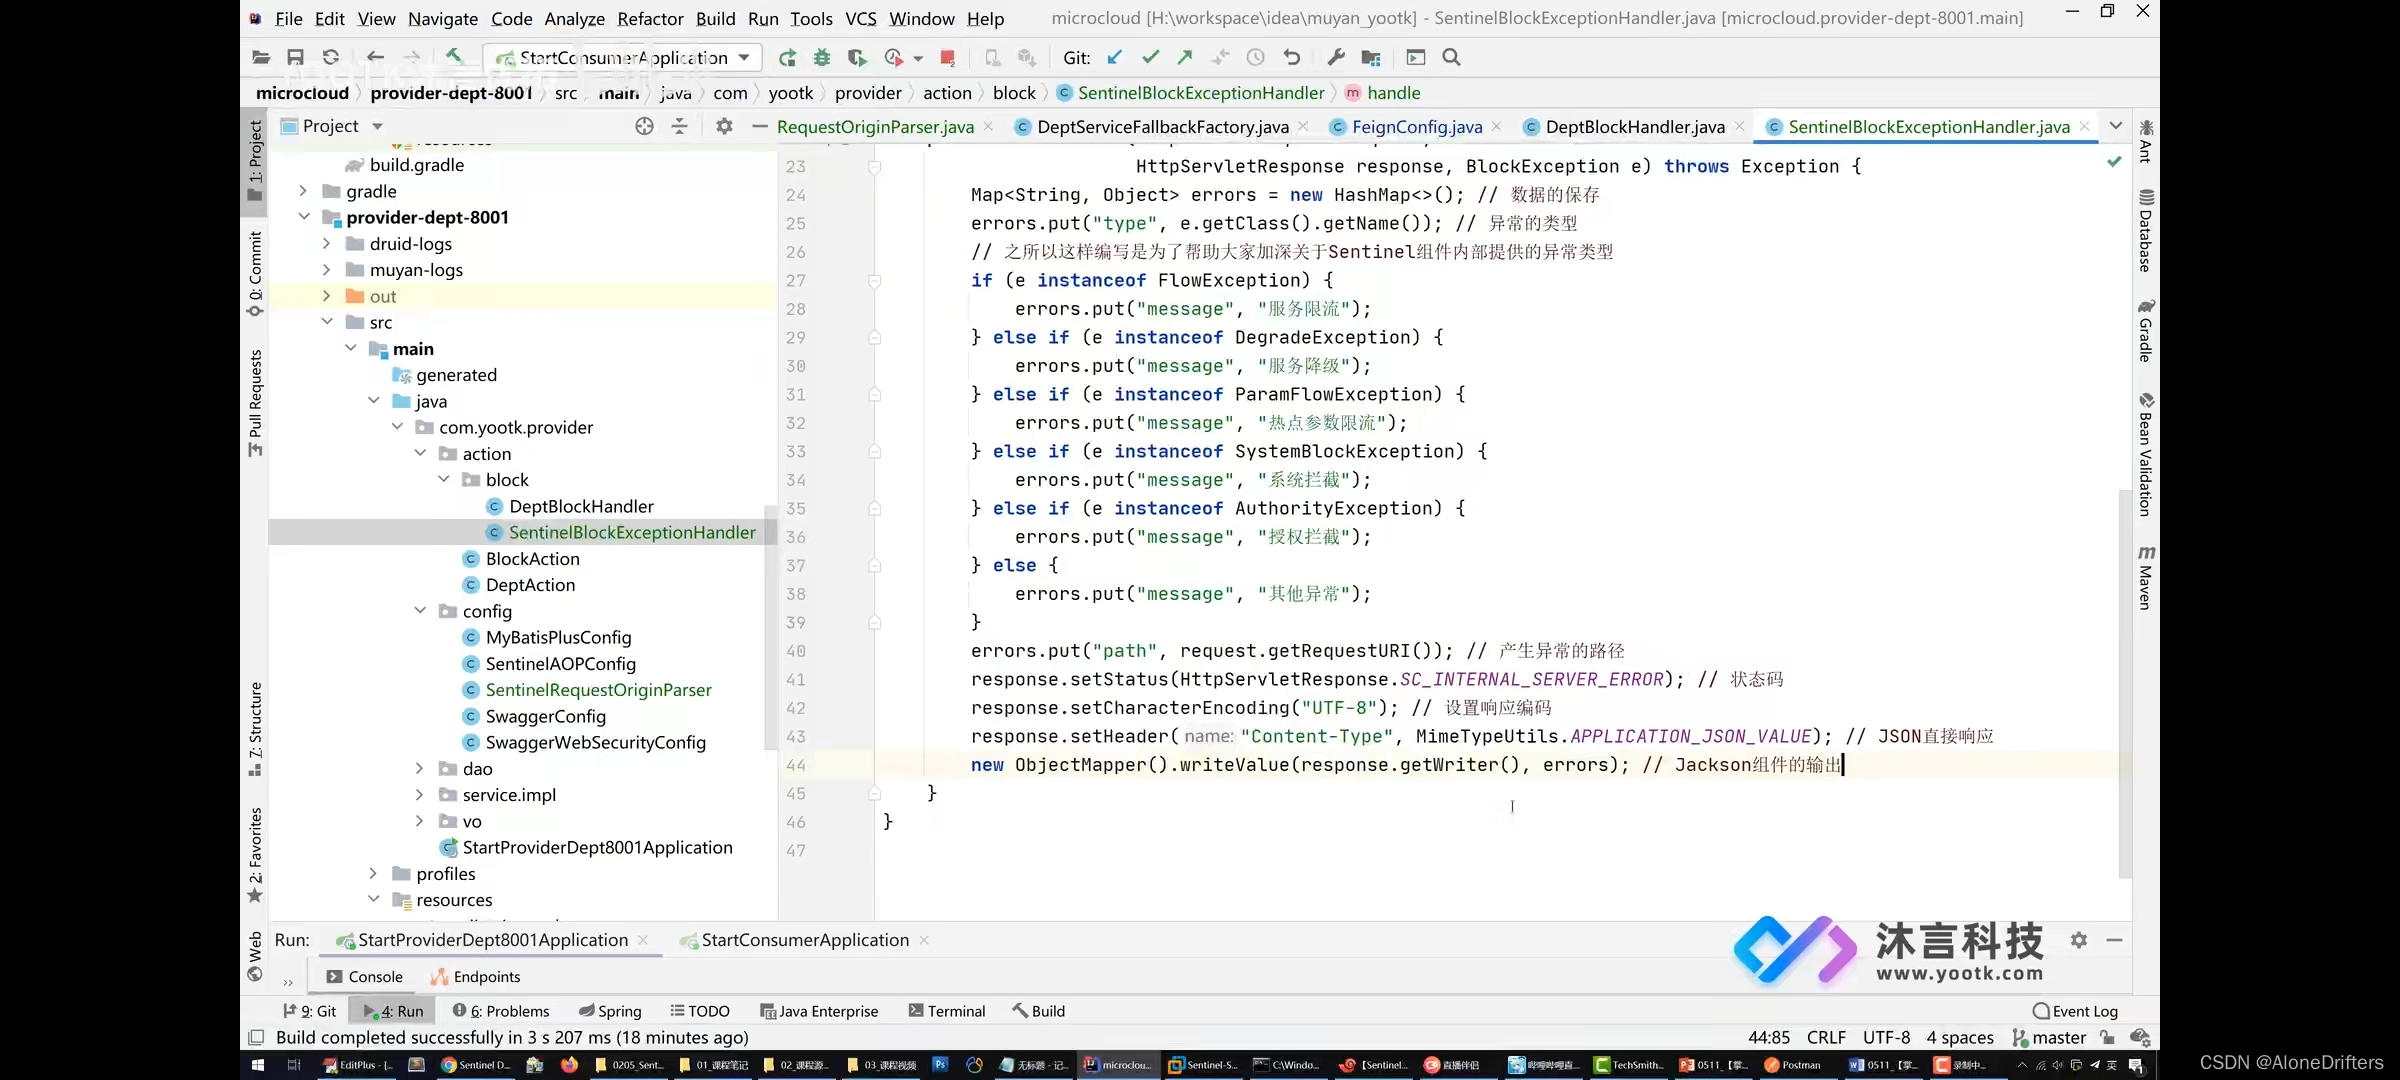2400x1080 pixels.
Task: Select SwaggerConfig in project tree
Action: pyautogui.click(x=546, y=716)
